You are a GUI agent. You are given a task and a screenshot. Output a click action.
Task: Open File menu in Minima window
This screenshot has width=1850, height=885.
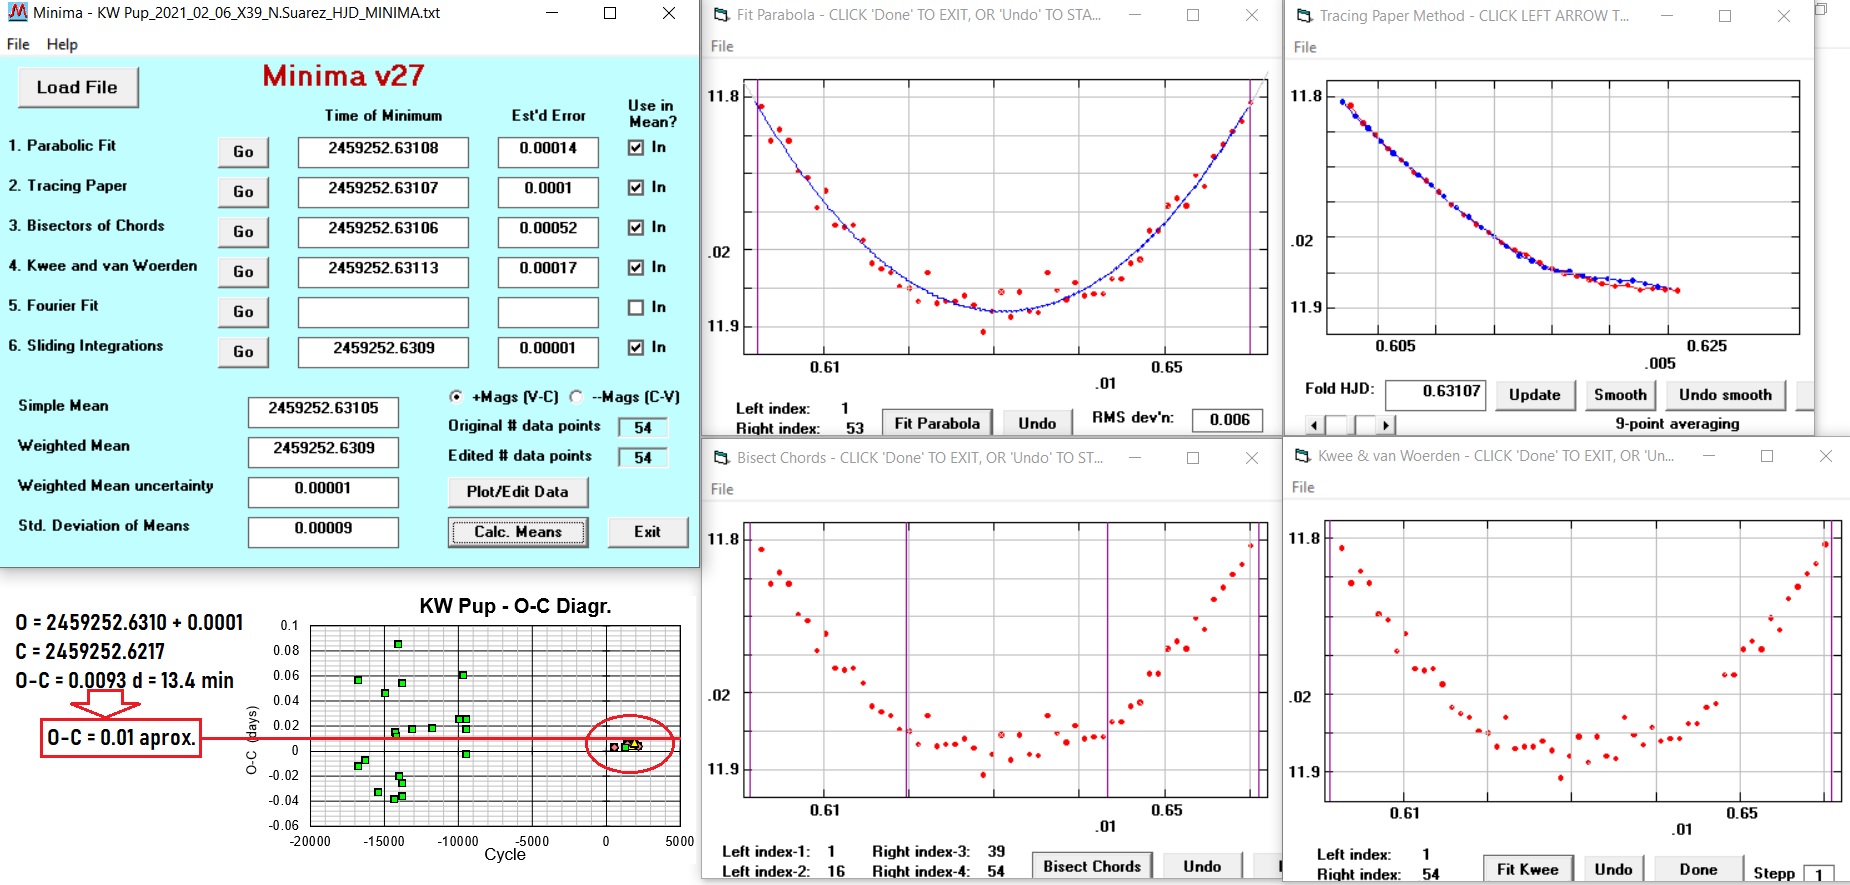point(18,44)
